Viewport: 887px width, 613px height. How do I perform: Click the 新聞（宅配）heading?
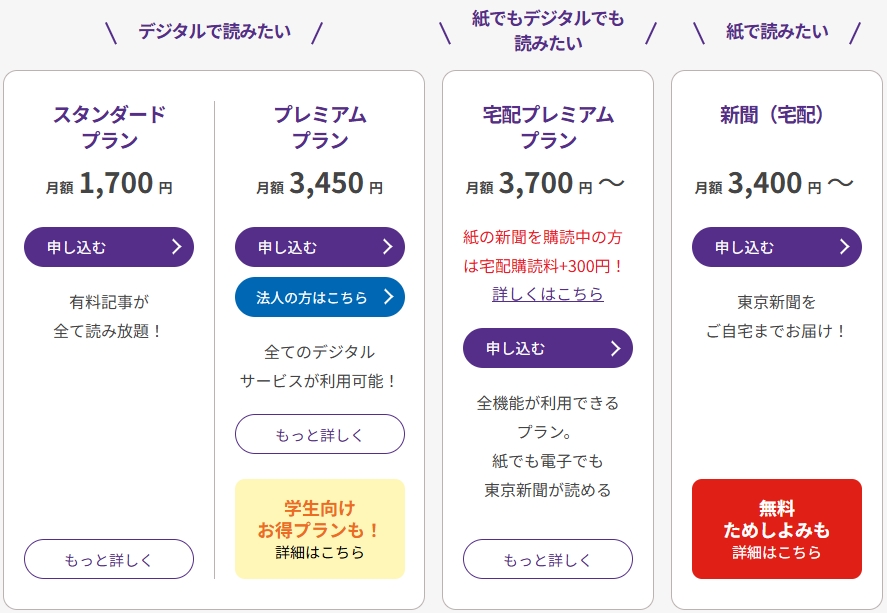pos(776,115)
